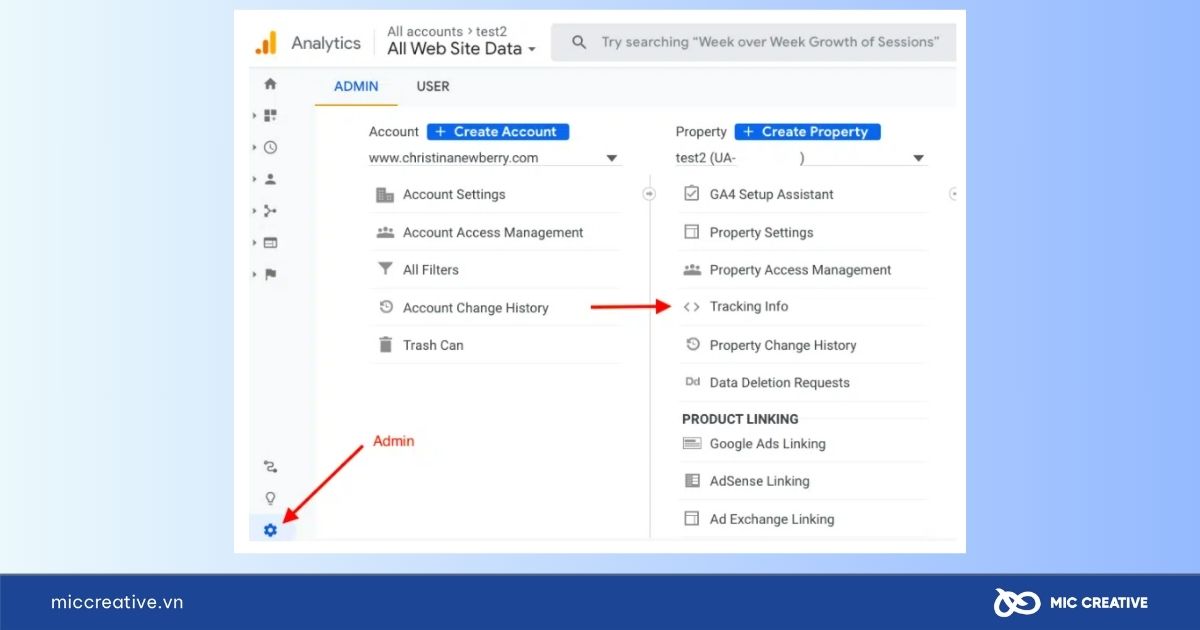Open the Realtime clock icon
Viewport: 1200px width, 630px height.
270,147
